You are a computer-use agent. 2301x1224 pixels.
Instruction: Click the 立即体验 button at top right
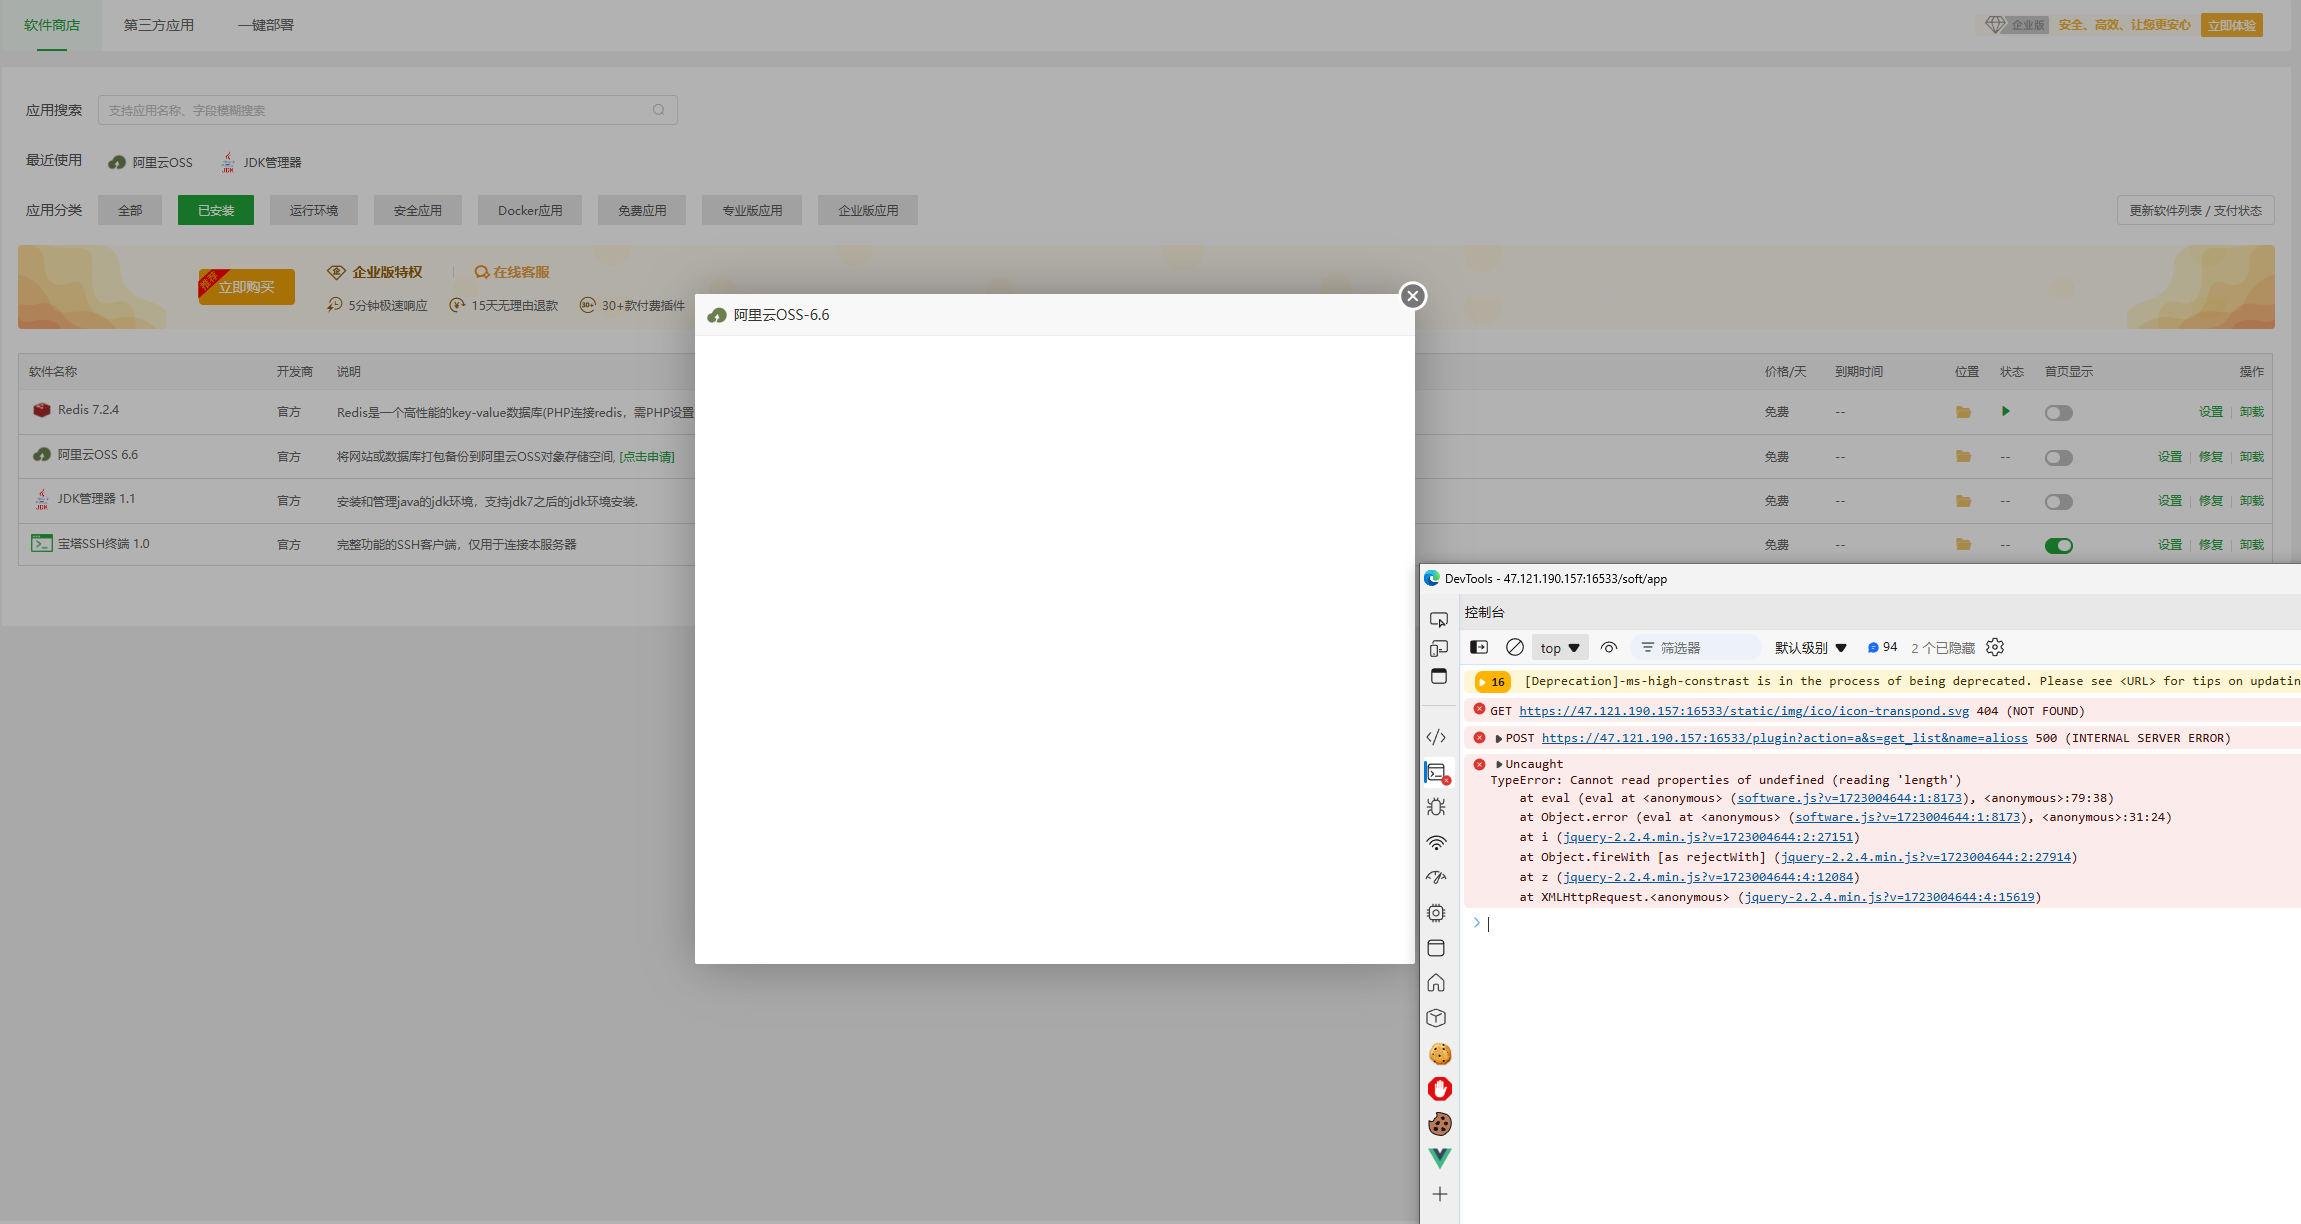(x=2231, y=25)
